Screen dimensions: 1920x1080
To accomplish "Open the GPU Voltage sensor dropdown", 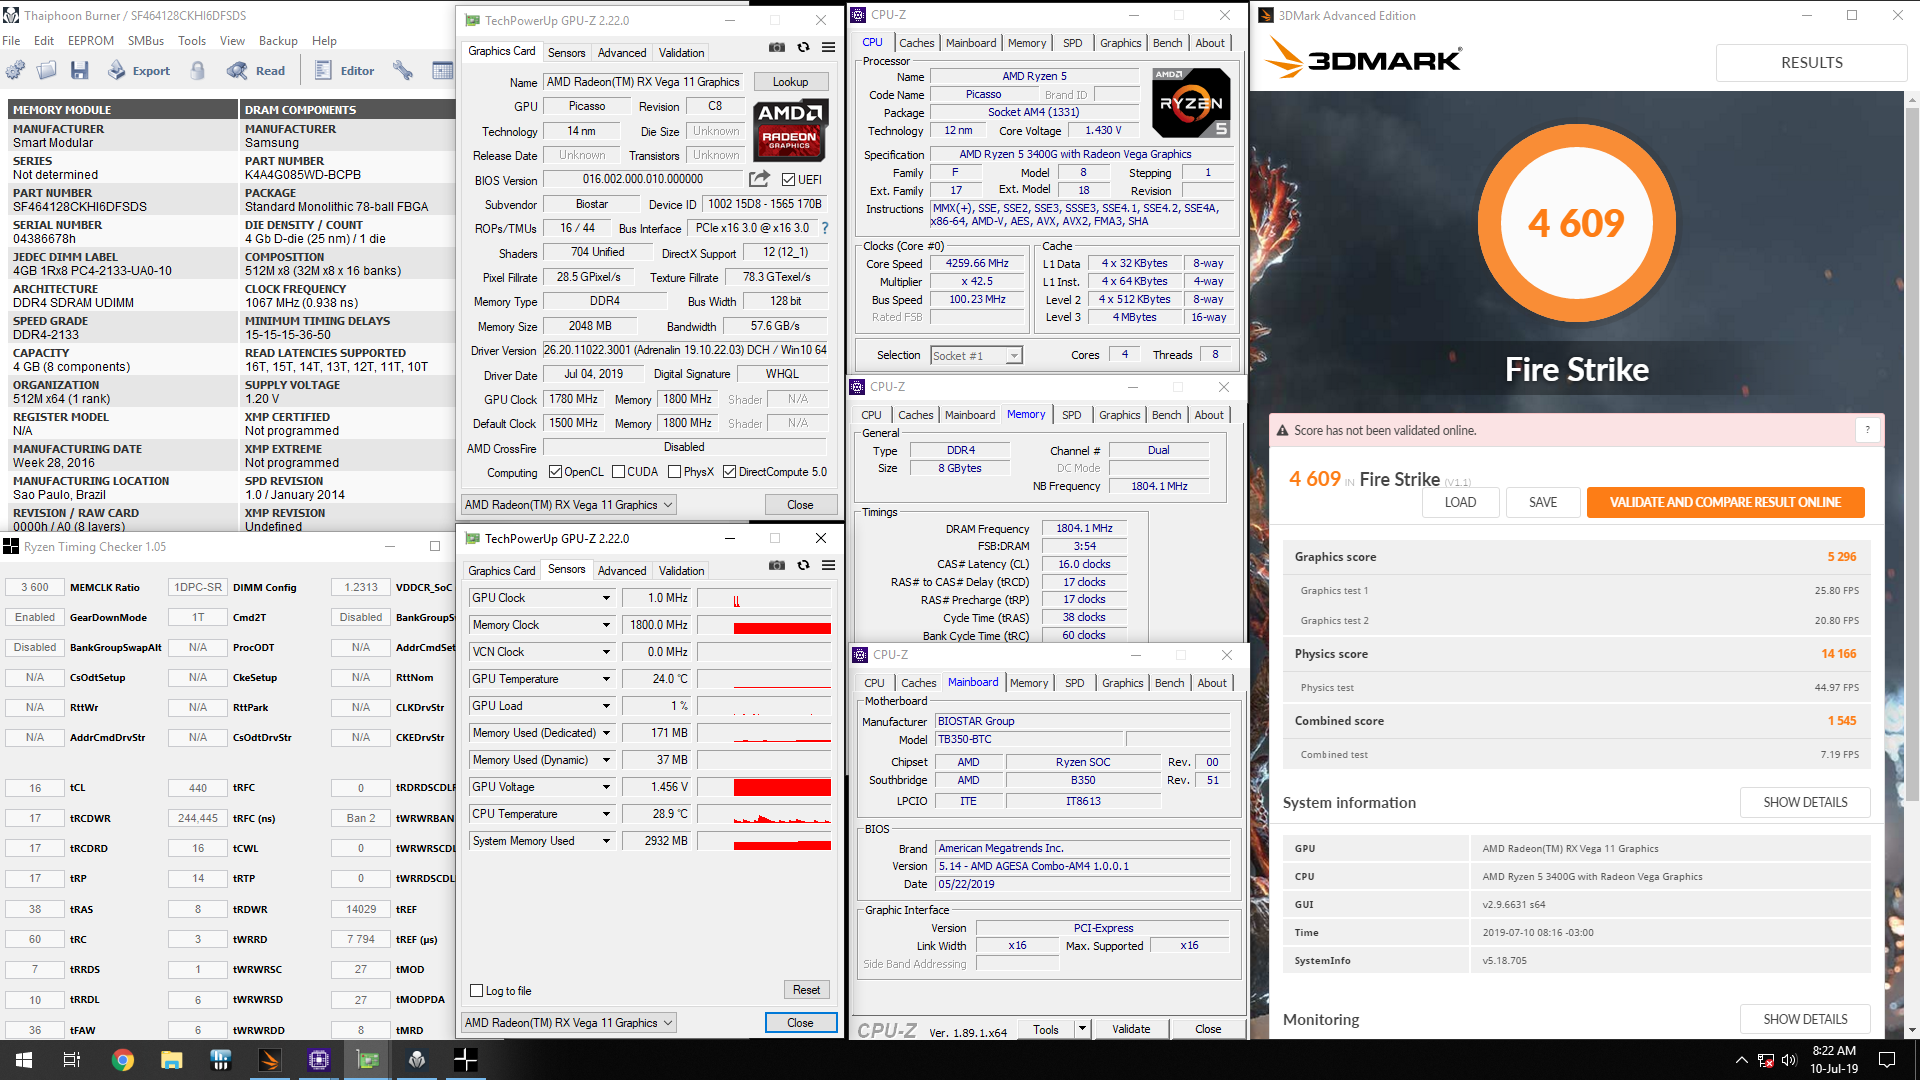I will [606, 787].
